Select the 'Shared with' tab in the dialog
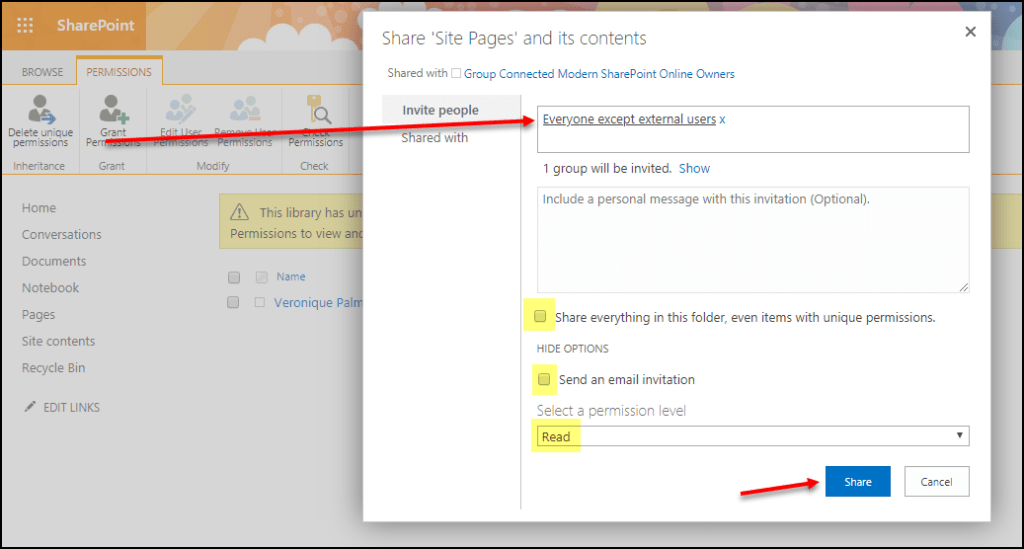1024x549 pixels. tap(434, 138)
